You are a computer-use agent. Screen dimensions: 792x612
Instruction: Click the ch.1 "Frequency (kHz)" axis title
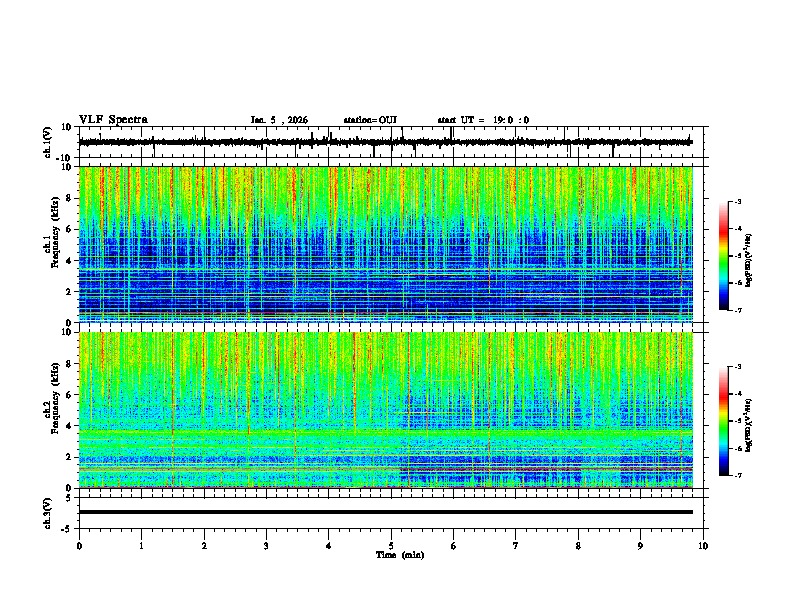tap(56, 232)
